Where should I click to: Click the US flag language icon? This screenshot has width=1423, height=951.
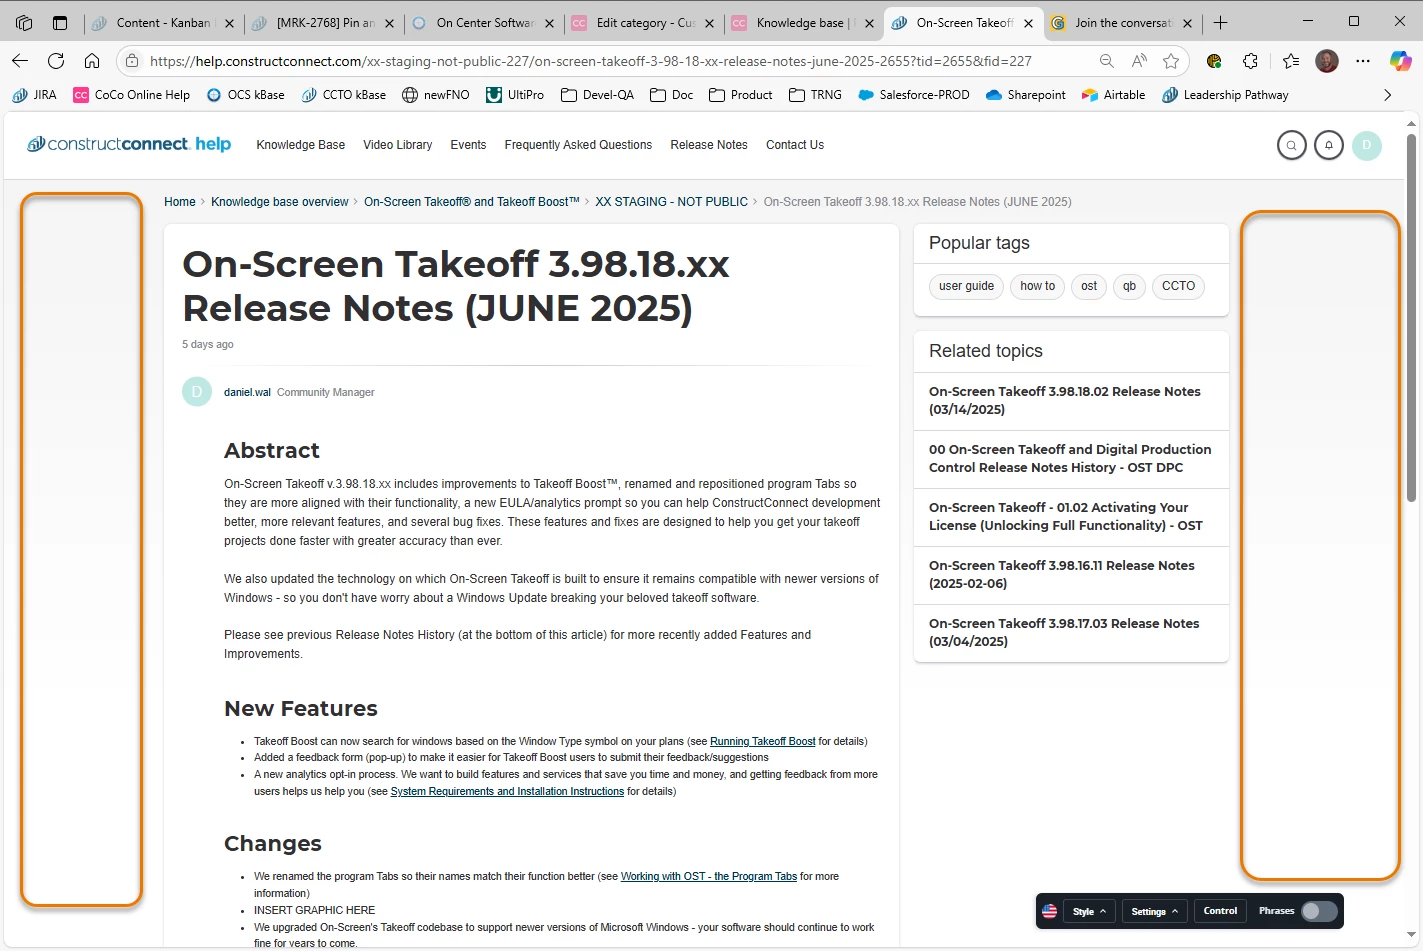1050,911
